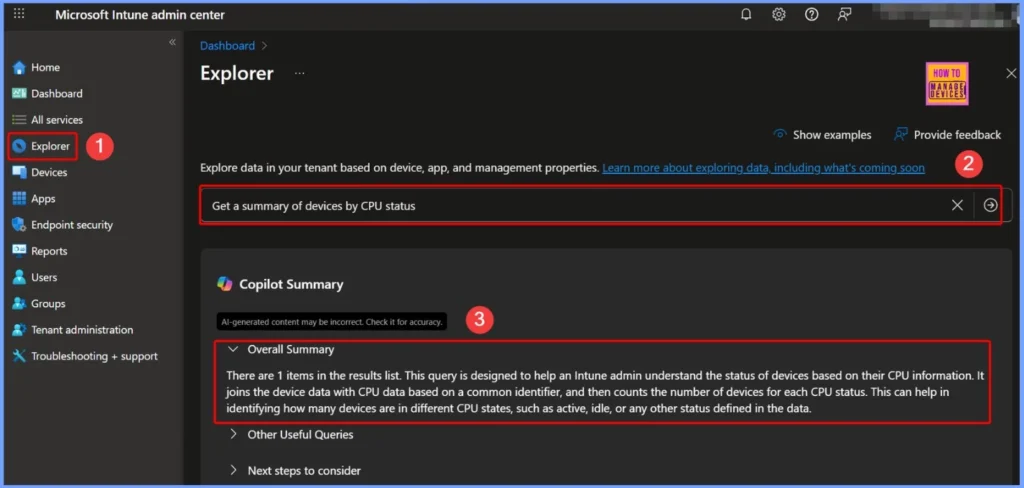Open the settings gear icon
Viewport: 1024px width, 488px height.
[778, 14]
